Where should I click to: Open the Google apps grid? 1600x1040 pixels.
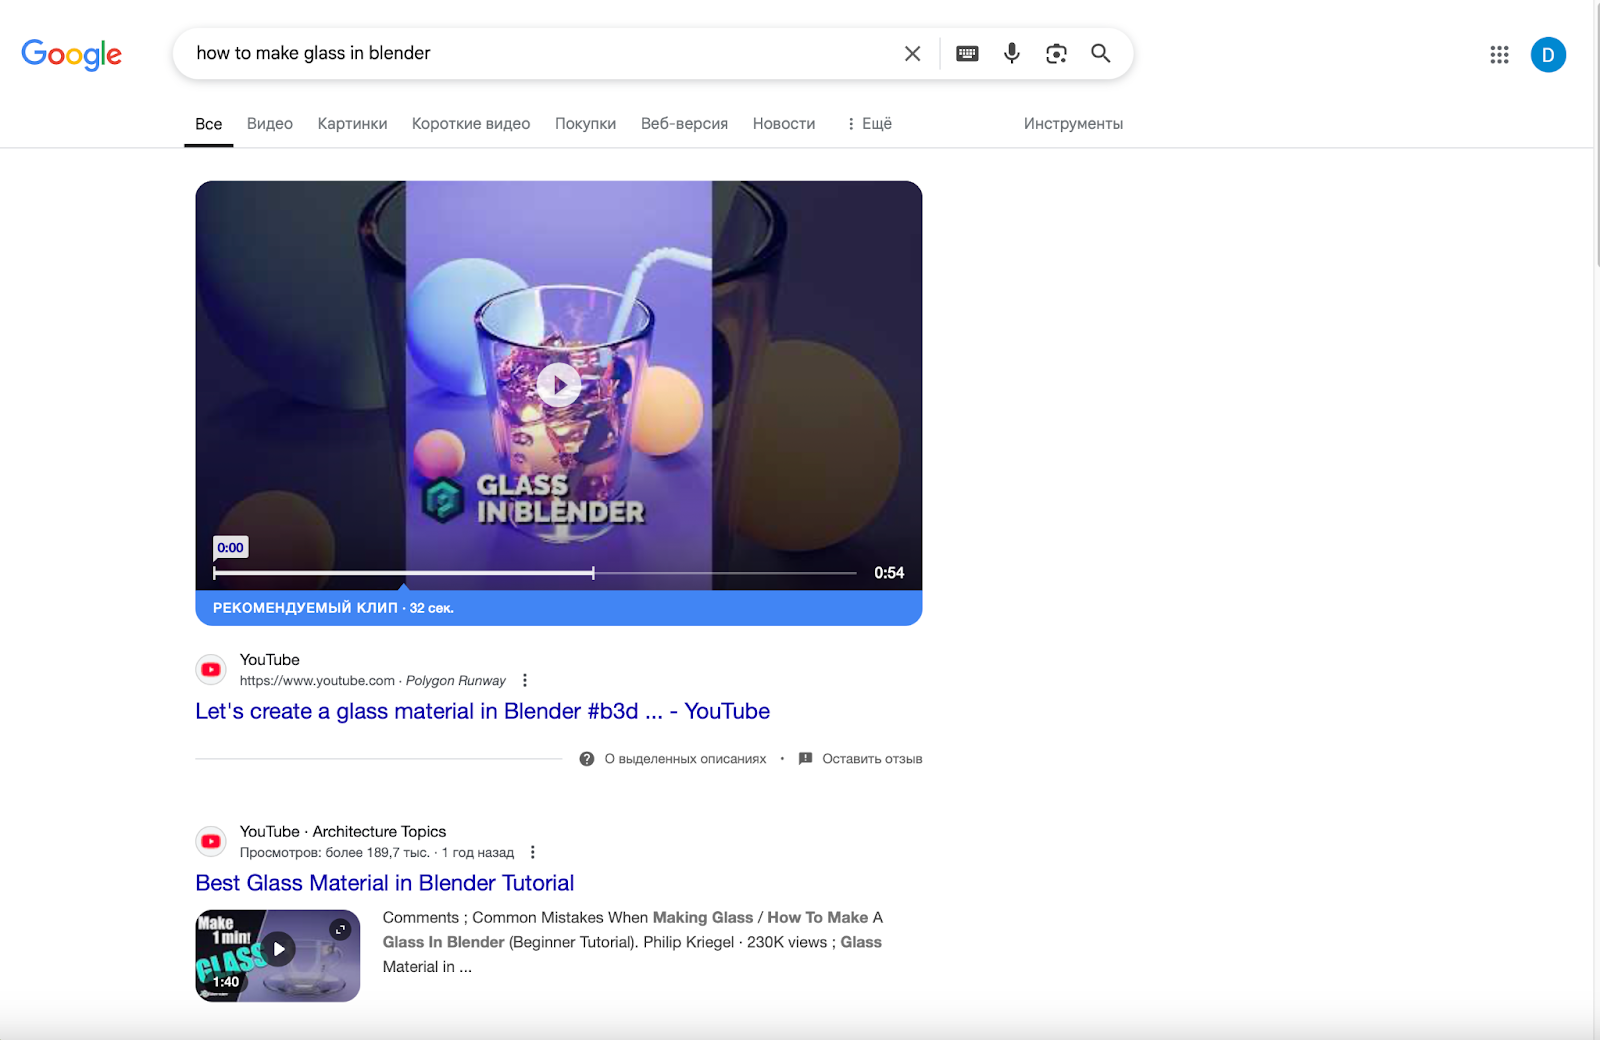1499,55
